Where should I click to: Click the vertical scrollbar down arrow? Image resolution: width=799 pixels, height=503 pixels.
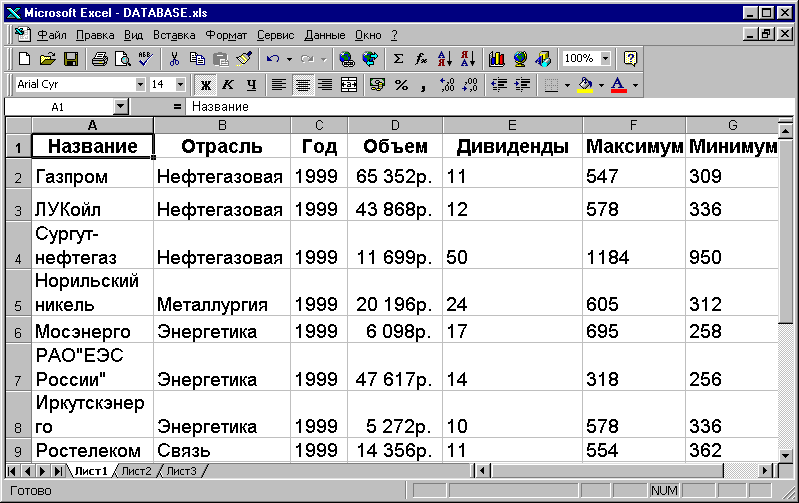(x=786, y=455)
